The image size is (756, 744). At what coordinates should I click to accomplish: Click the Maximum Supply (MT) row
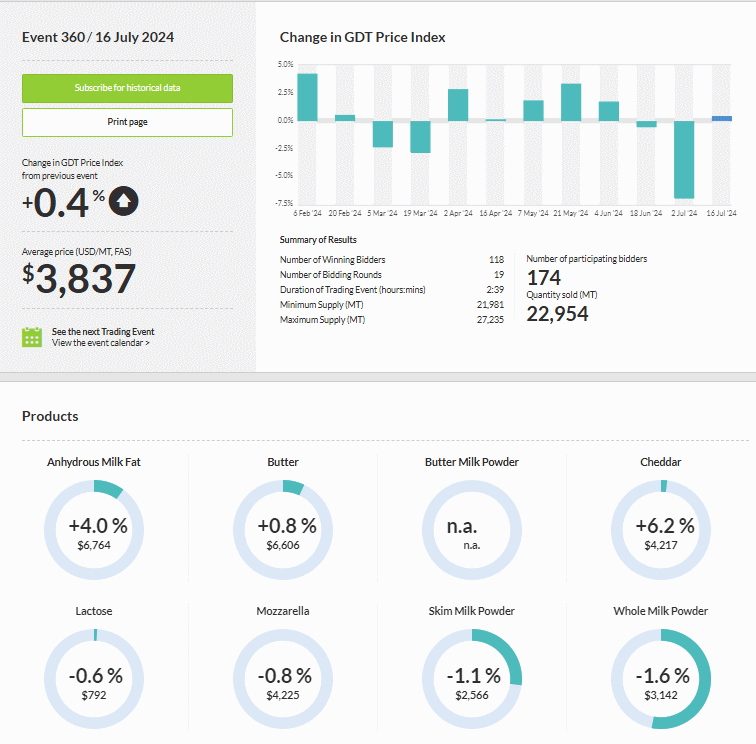tap(392, 320)
